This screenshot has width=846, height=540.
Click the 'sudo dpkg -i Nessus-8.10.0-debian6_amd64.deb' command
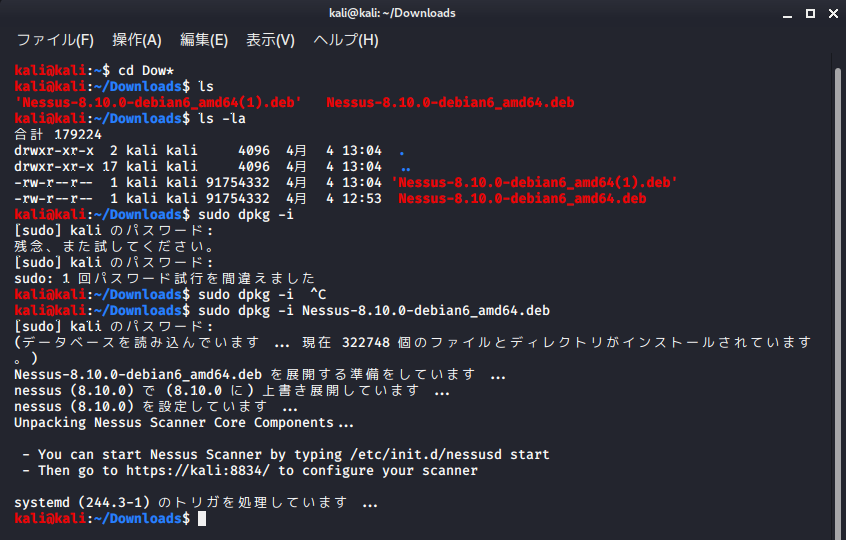click(x=374, y=311)
